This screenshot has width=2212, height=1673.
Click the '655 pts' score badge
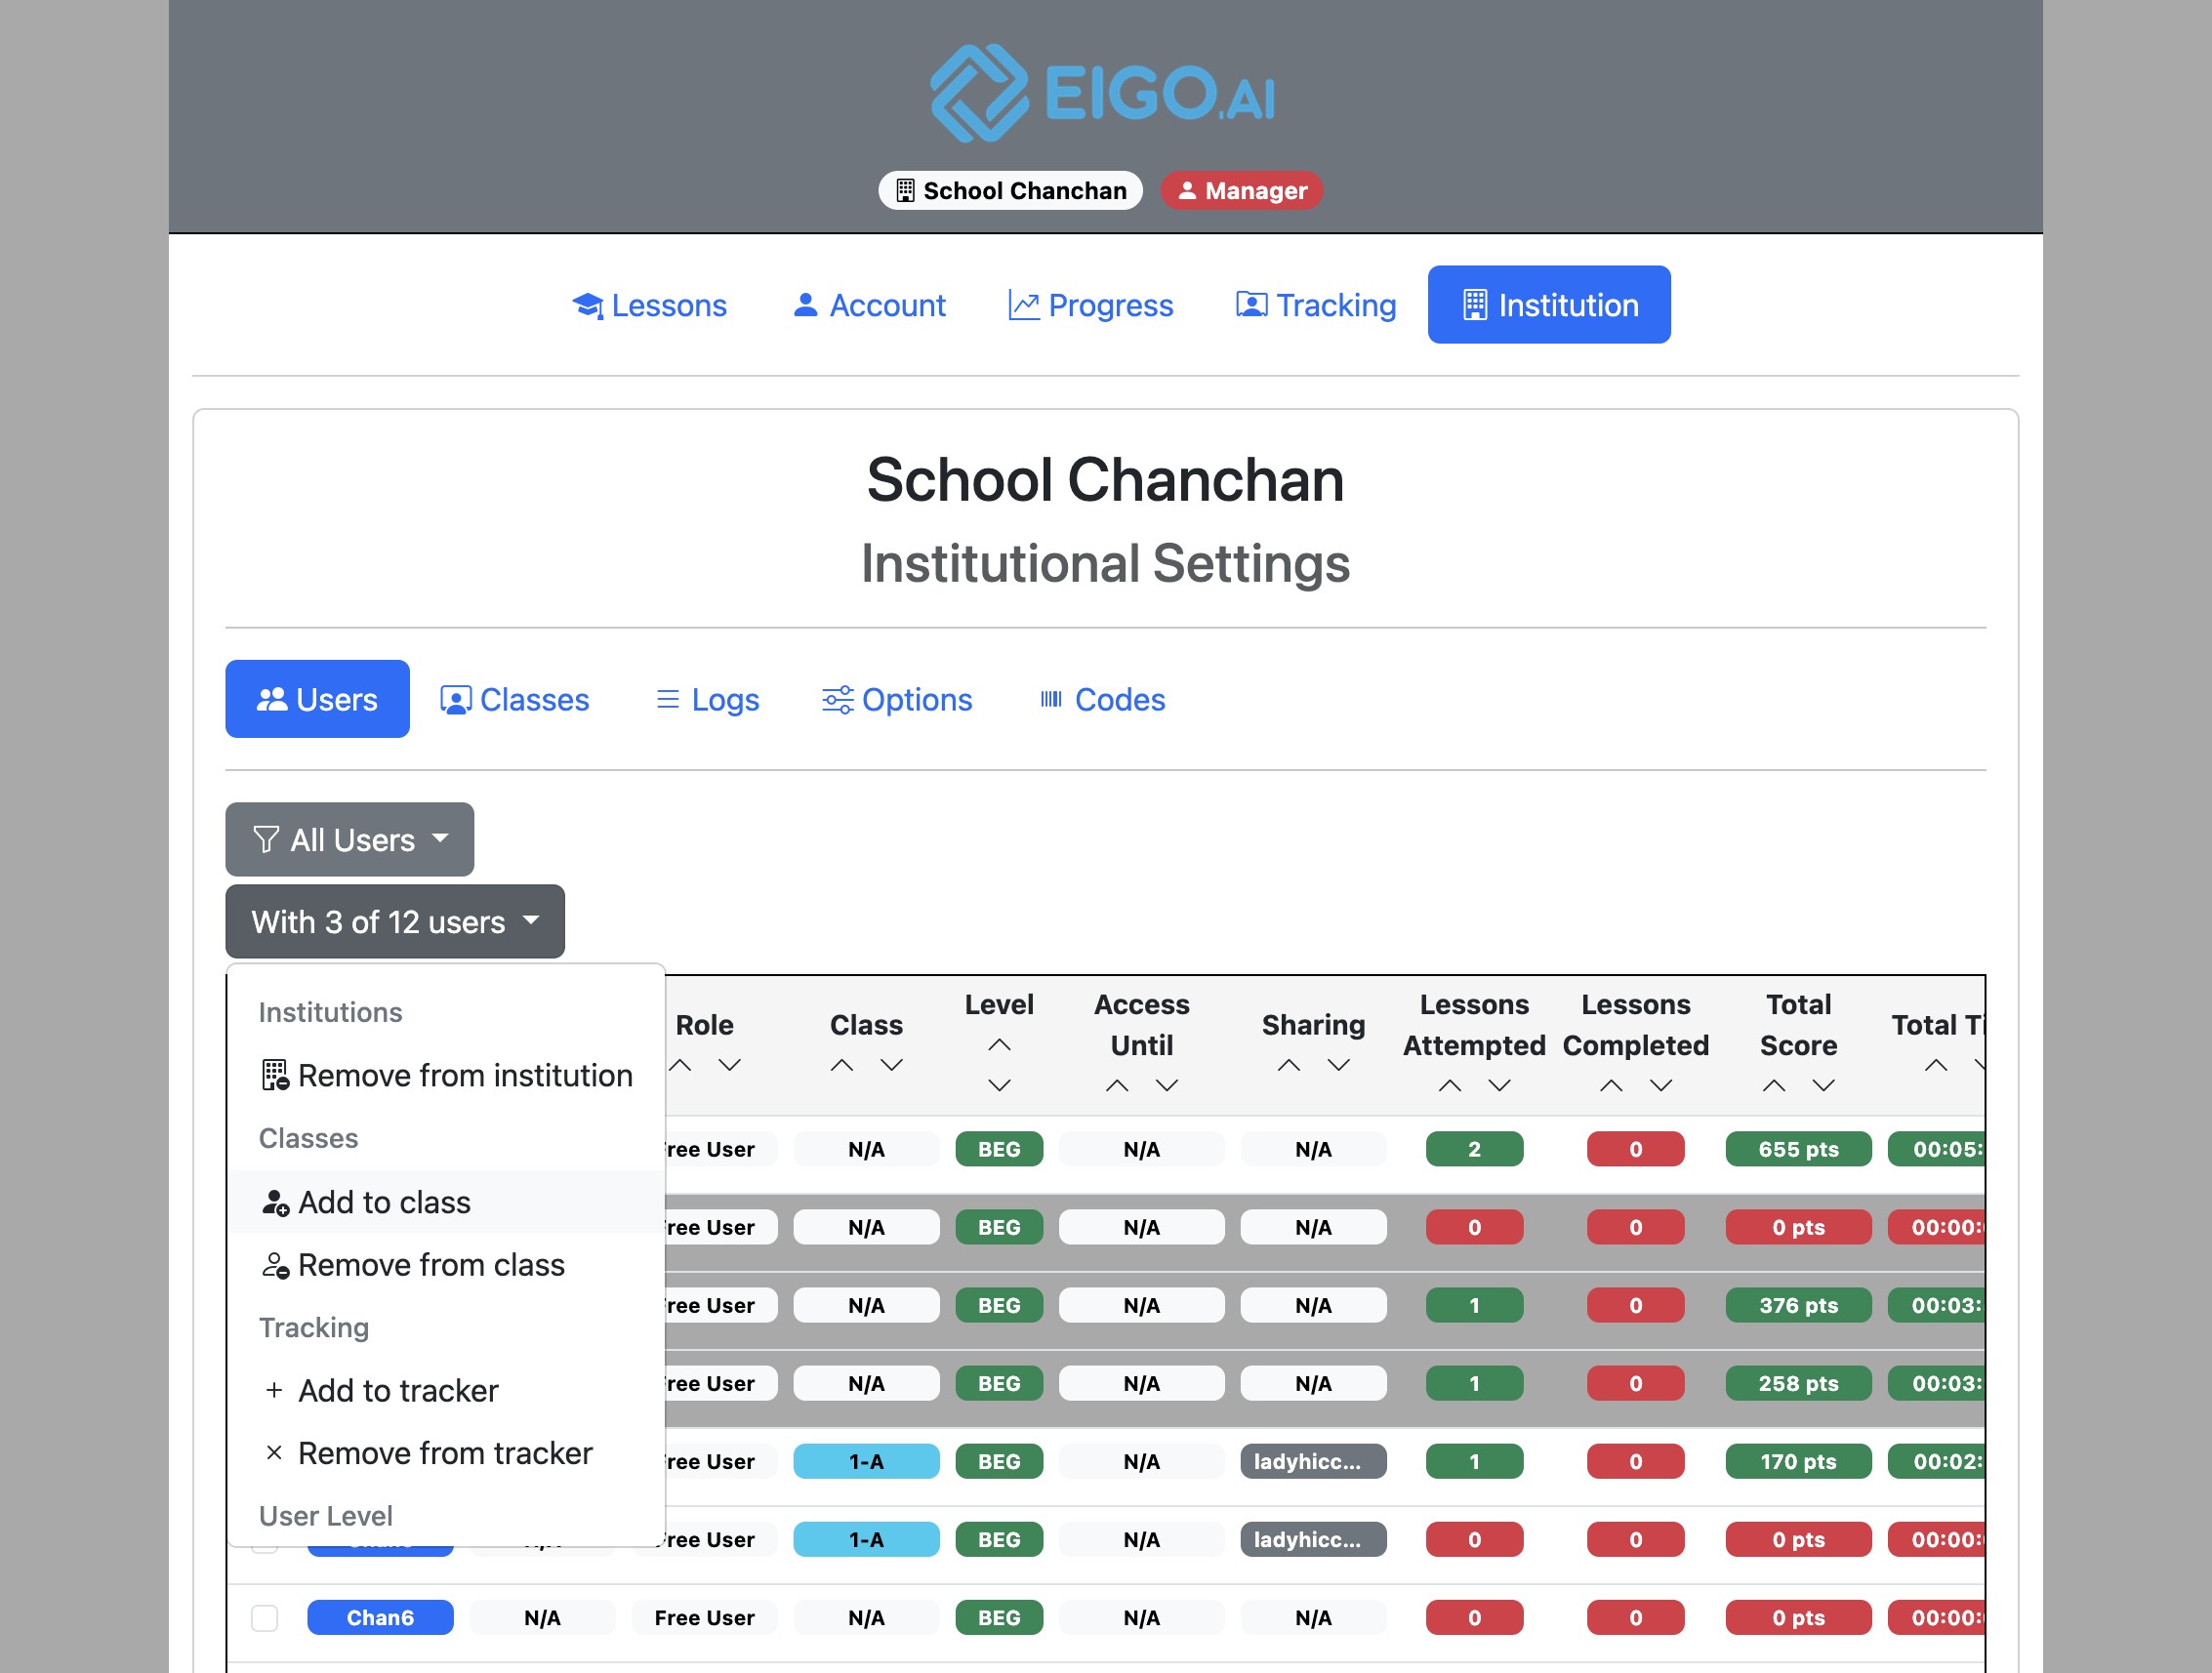[1798, 1149]
